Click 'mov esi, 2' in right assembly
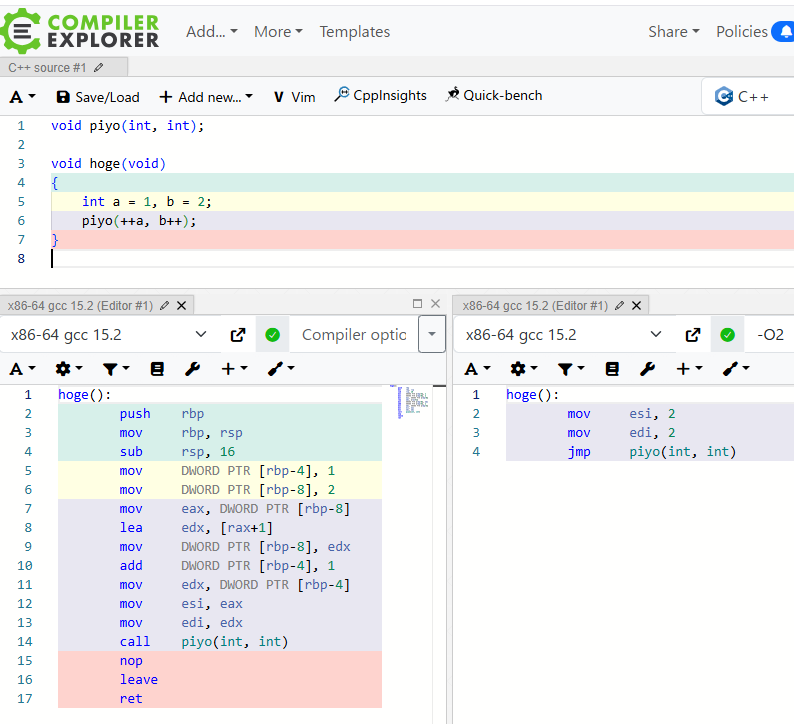The height and width of the screenshot is (724, 794). (621, 414)
